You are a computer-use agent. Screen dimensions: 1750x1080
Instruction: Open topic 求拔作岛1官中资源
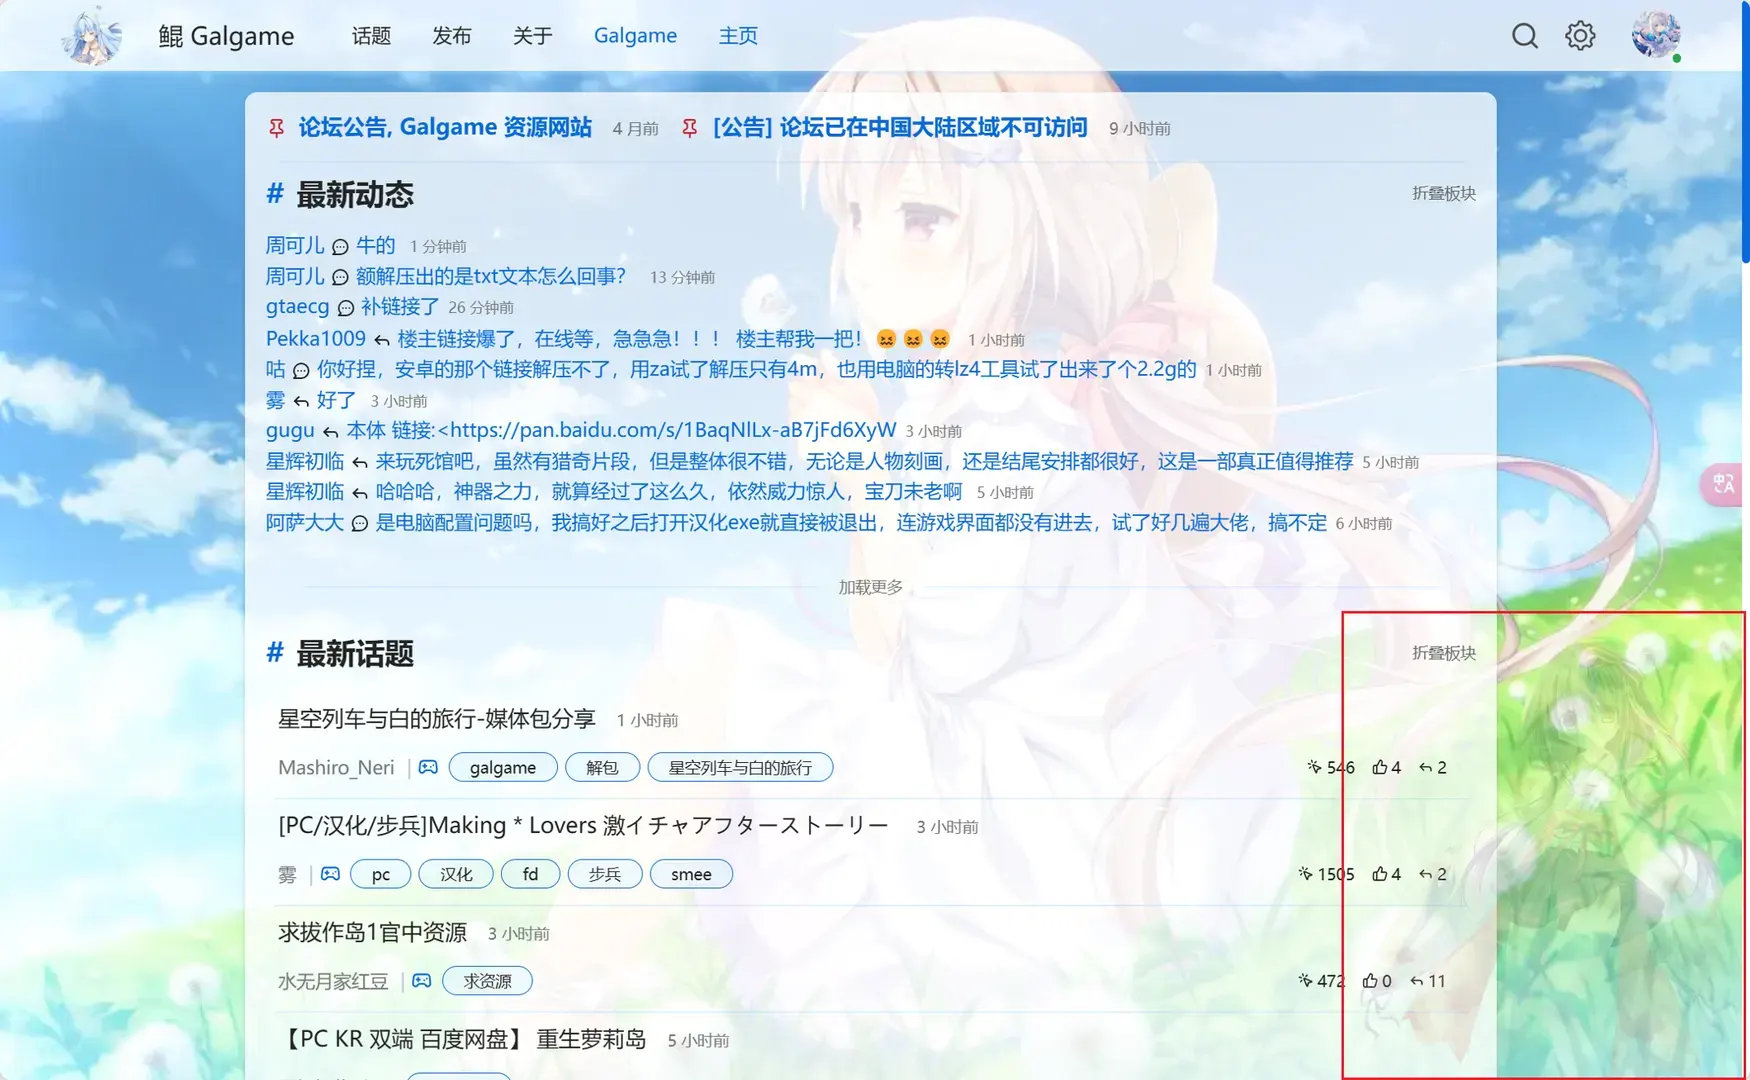[372, 932]
